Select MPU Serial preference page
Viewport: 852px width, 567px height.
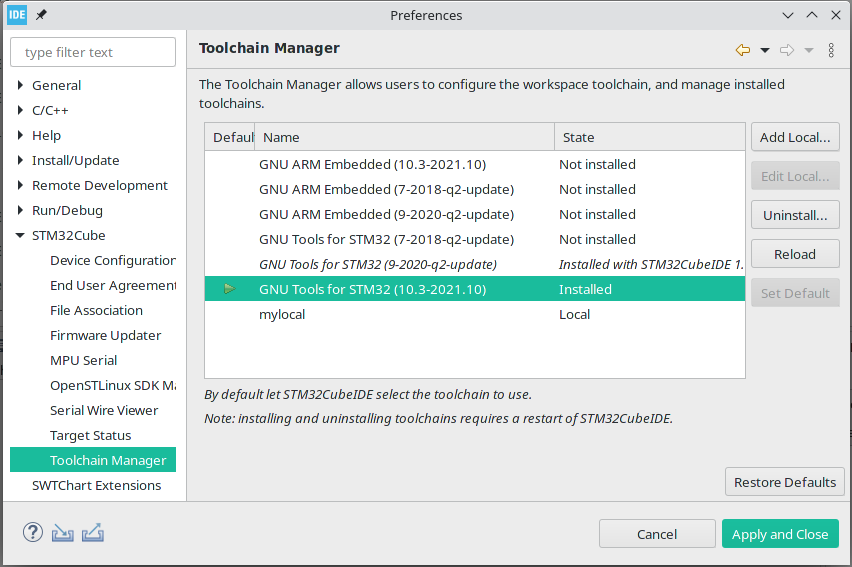[83, 360]
